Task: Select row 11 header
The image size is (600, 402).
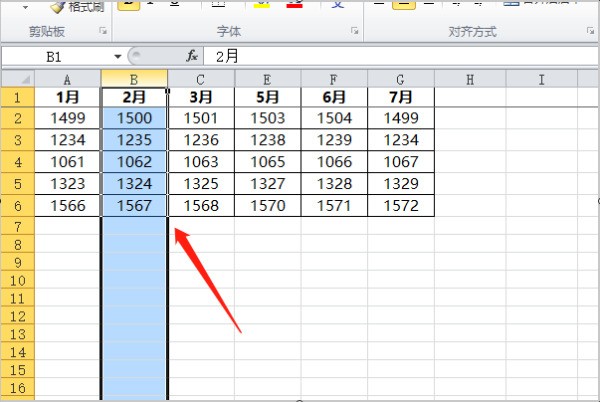Action: tap(18, 298)
